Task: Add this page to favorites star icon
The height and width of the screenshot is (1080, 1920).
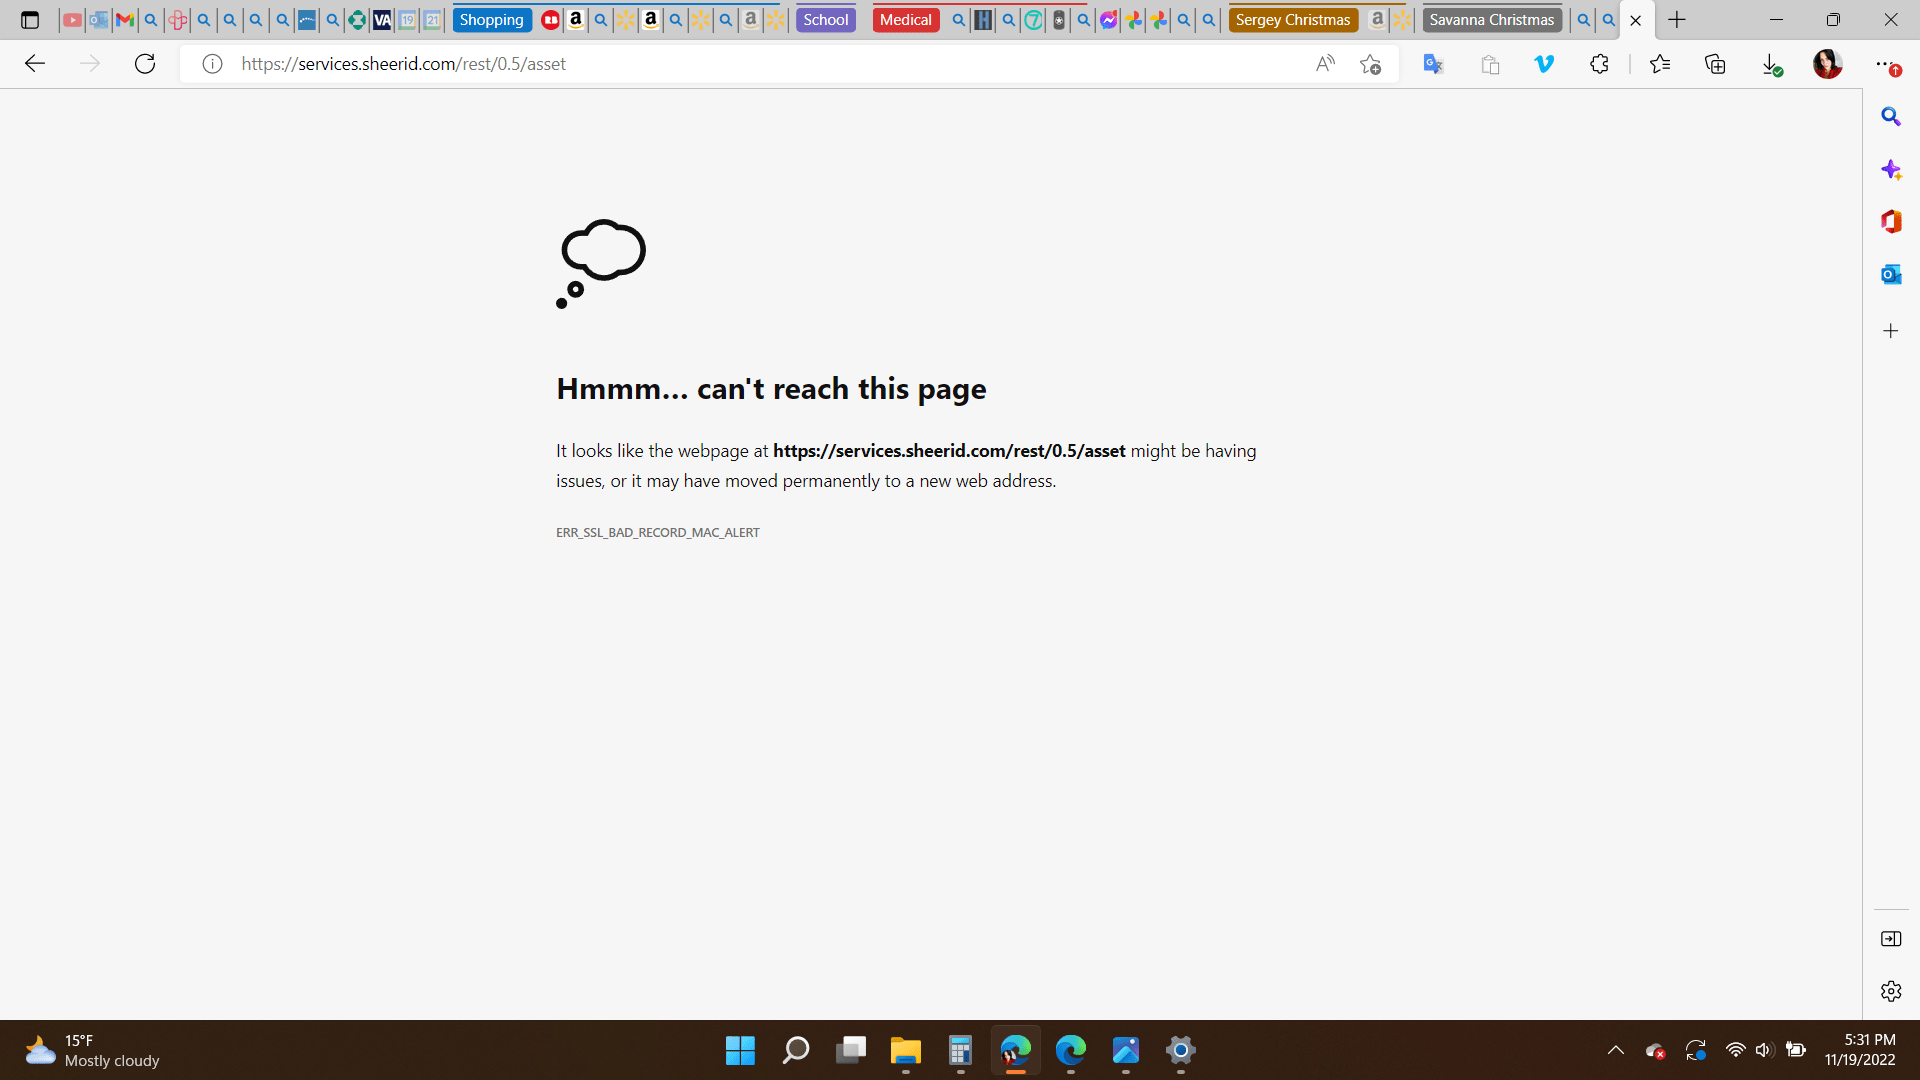Action: 1370,64
